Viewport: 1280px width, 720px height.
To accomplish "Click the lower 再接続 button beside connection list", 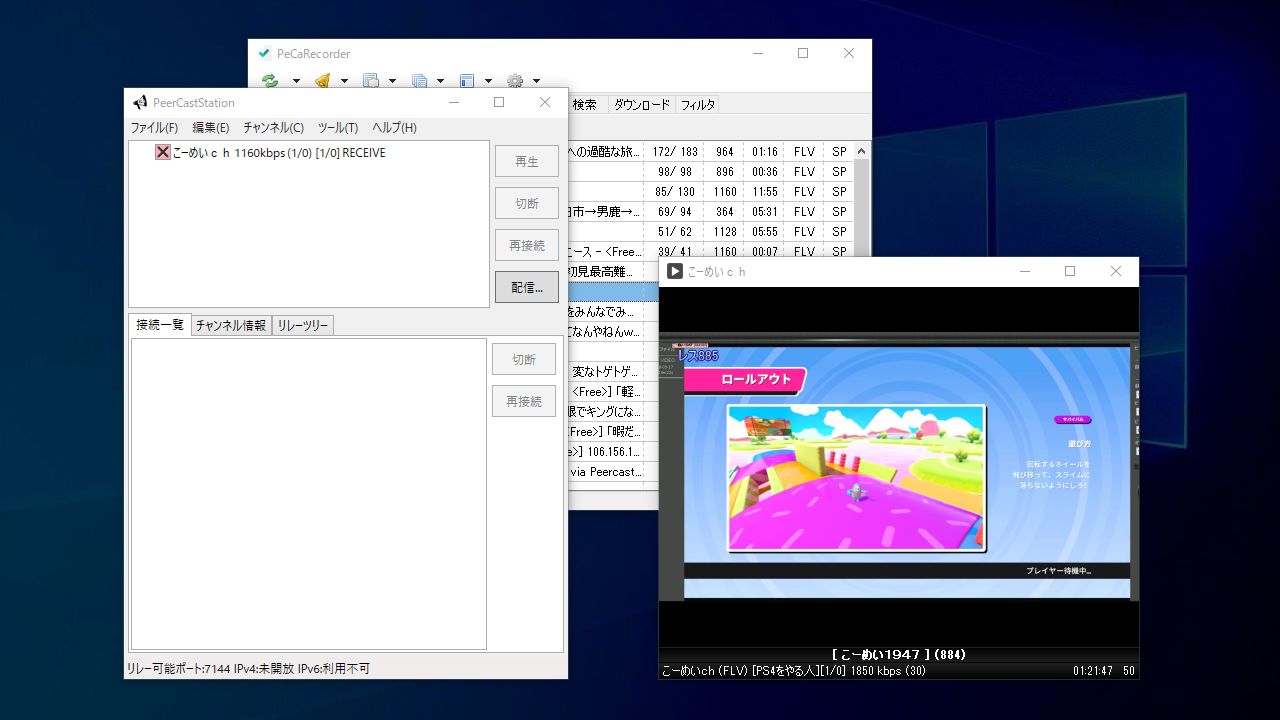I will 524,401.
